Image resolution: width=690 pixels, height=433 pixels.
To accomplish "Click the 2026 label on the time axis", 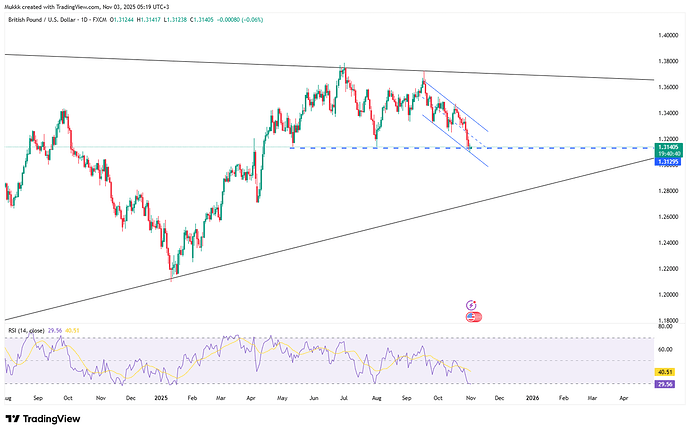I will click(x=532, y=397).
